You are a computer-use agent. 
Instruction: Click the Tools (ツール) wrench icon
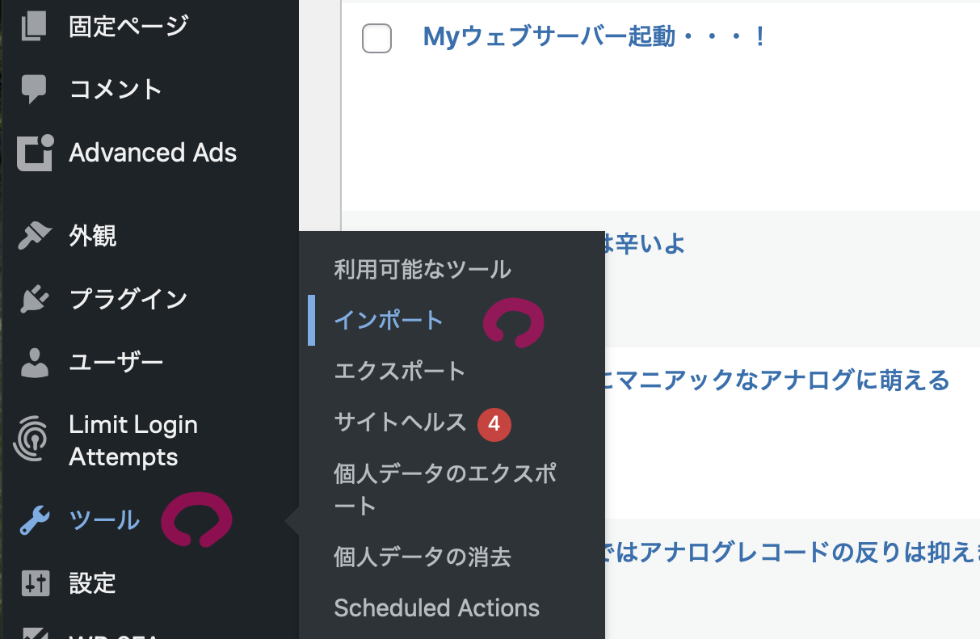coord(34,520)
